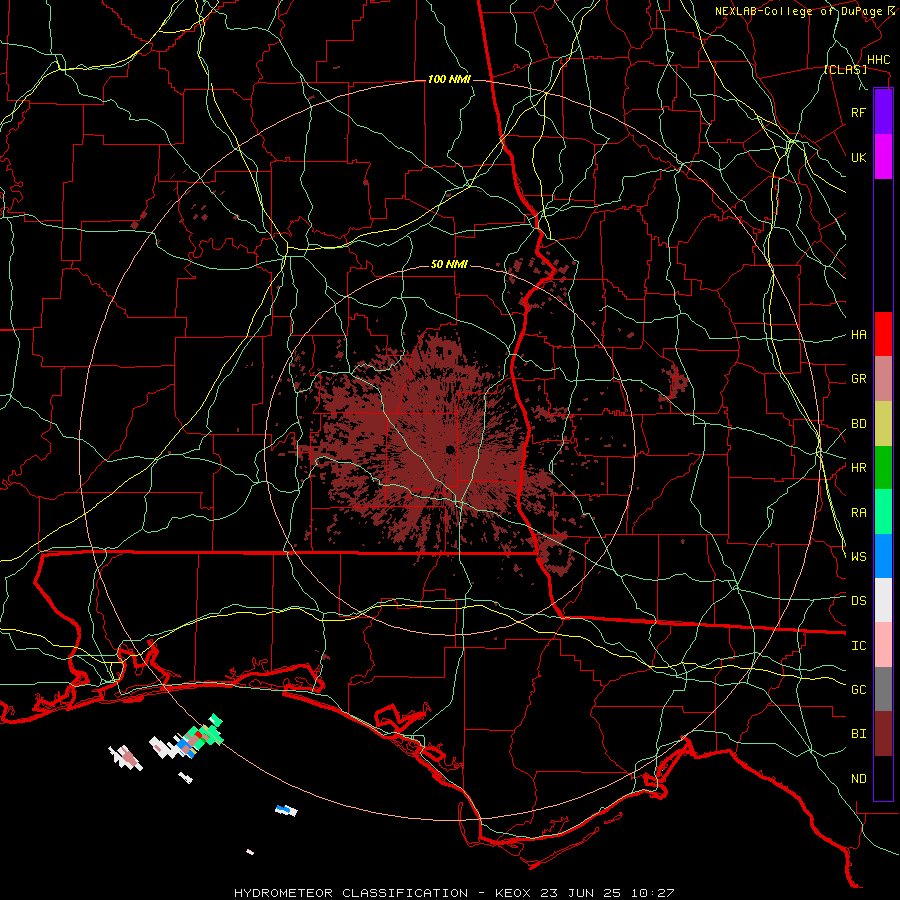Screen dimensions: 900x900
Task: Click the "ND" legend label
Action: 858,779
